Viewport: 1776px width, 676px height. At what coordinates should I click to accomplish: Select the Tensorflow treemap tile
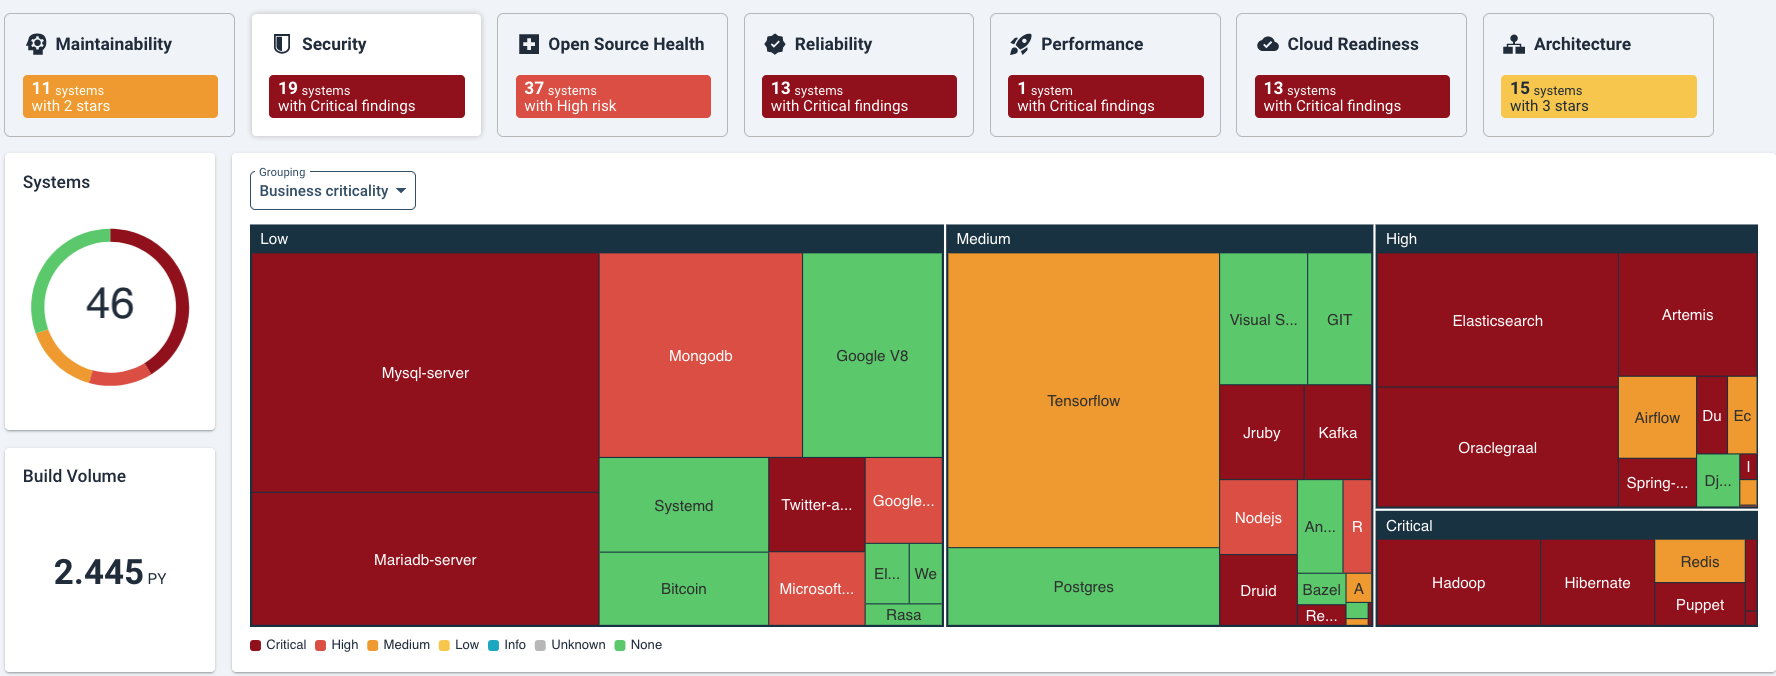tap(1083, 400)
